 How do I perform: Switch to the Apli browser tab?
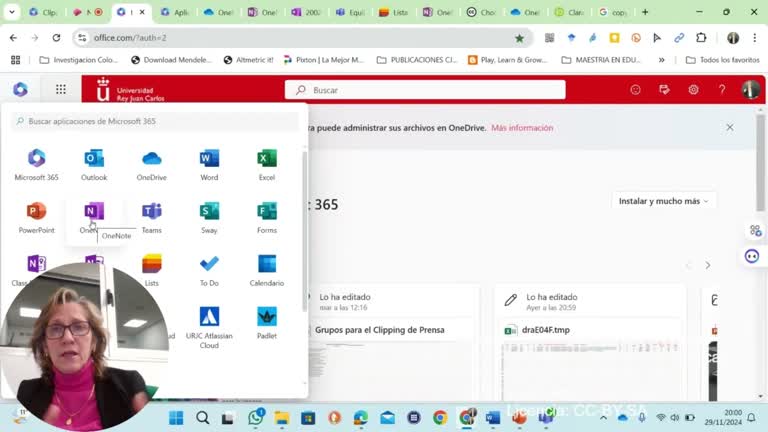175,12
